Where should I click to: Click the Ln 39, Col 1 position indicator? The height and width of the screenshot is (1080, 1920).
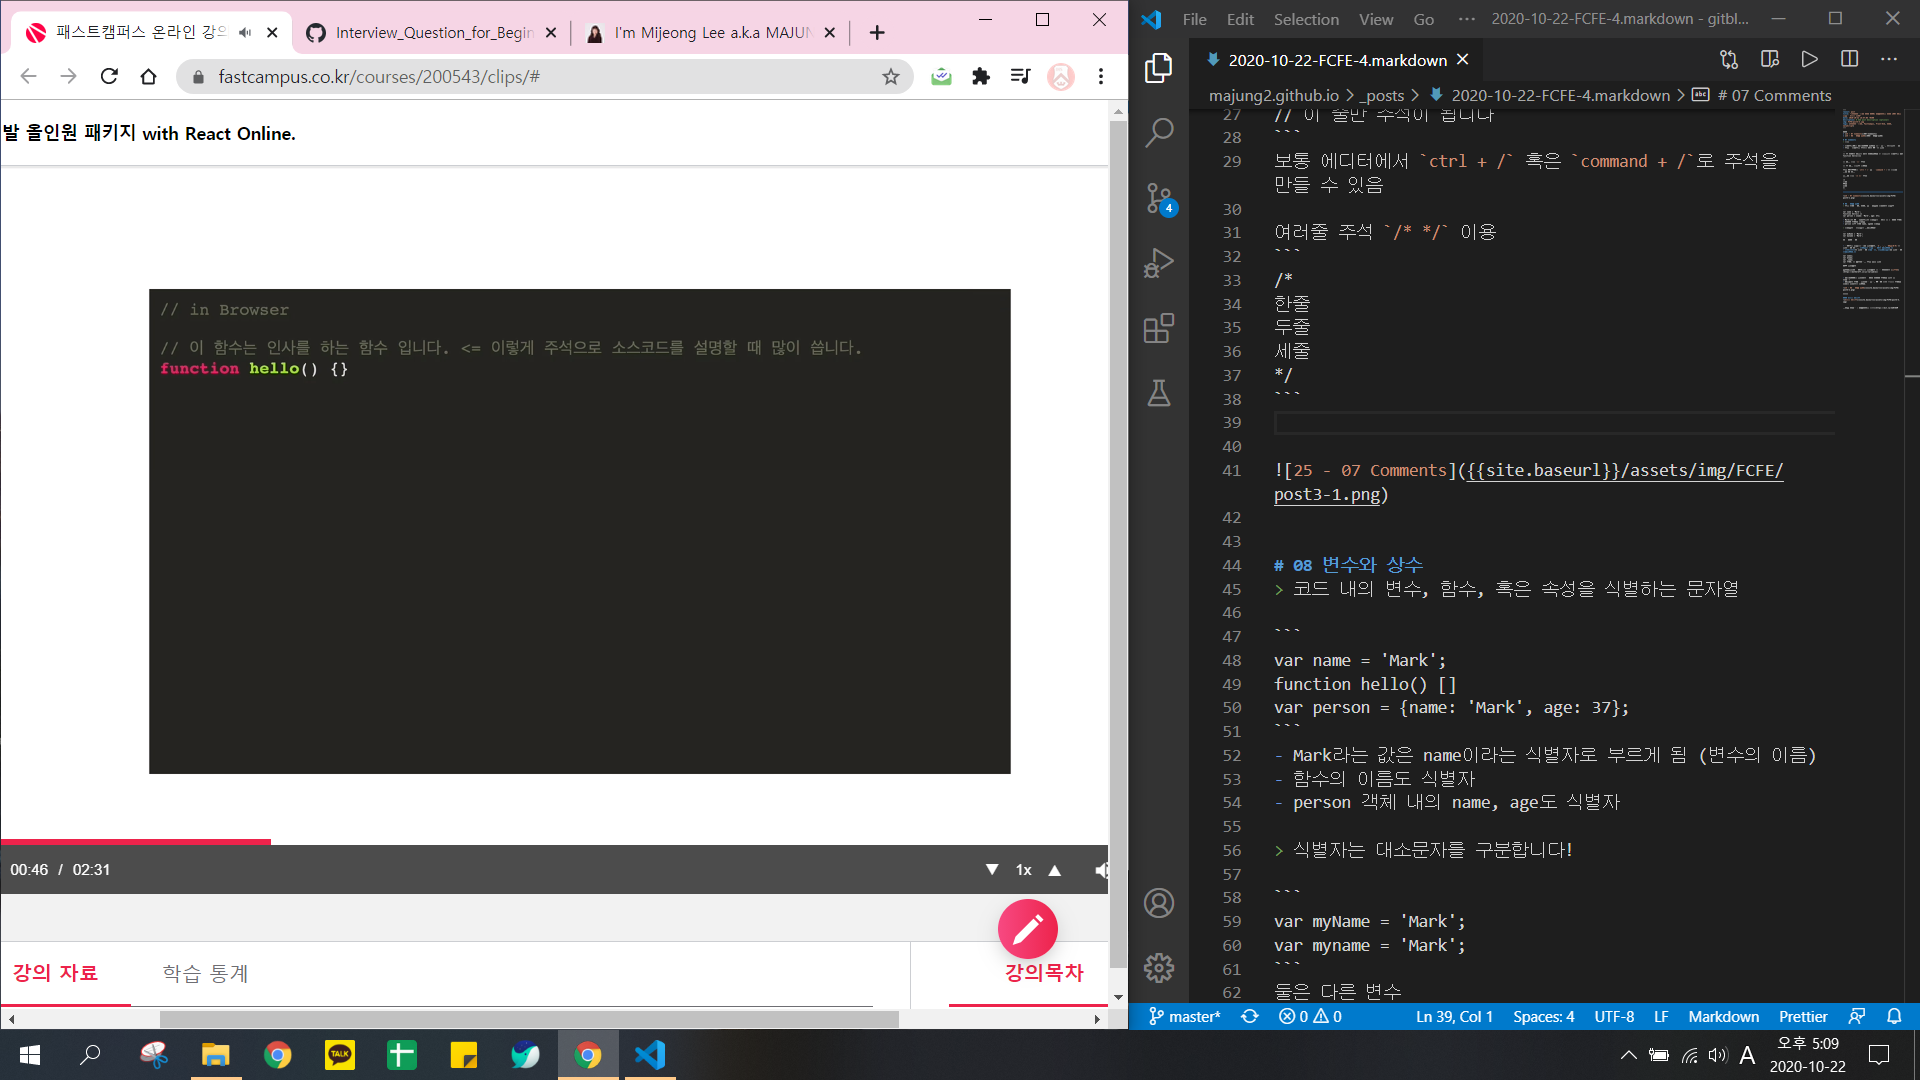tap(1454, 1016)
